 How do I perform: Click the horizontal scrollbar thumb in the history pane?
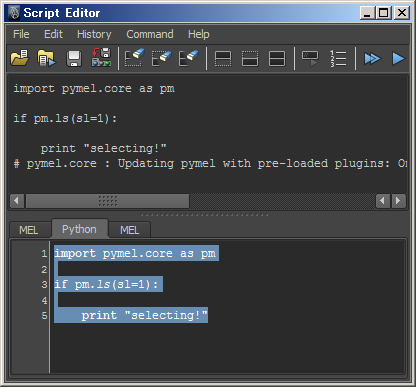(107, 201)
